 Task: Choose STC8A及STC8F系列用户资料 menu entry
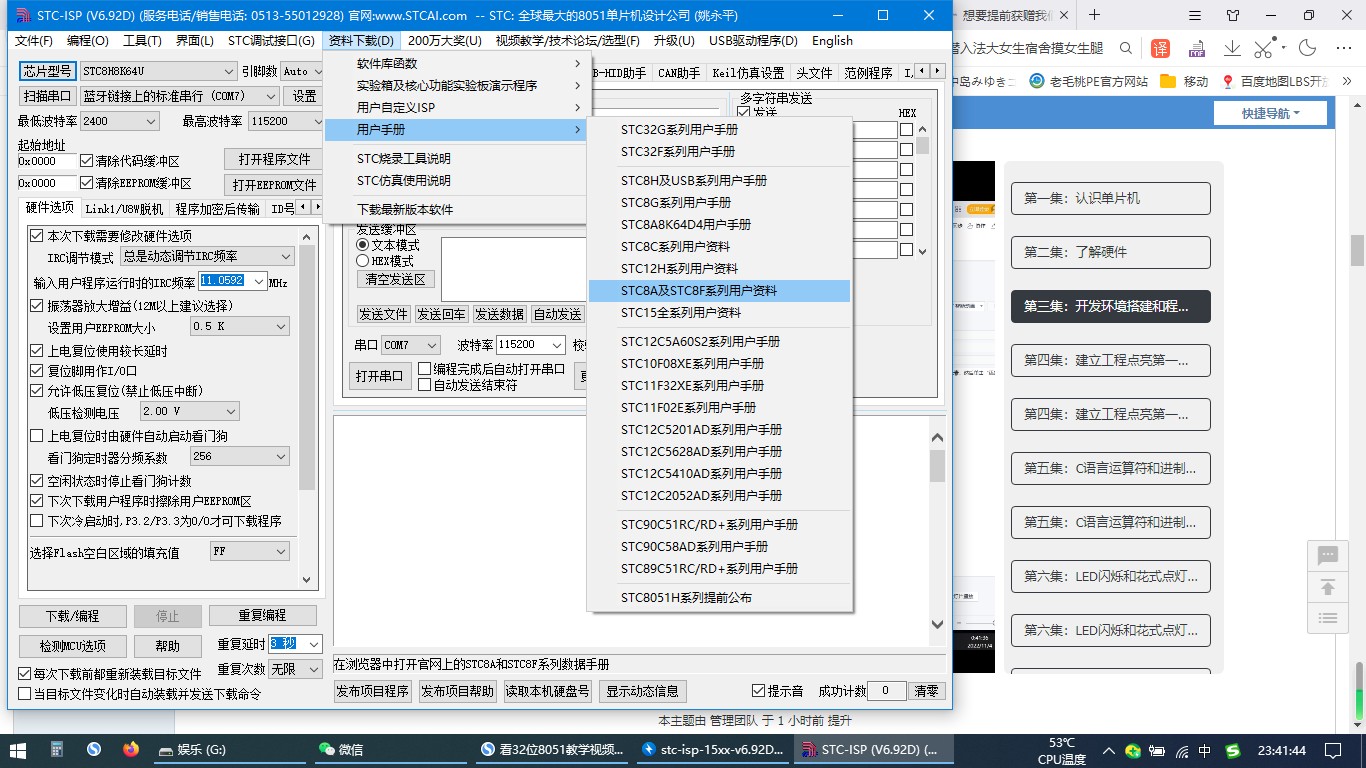(720, 291)
